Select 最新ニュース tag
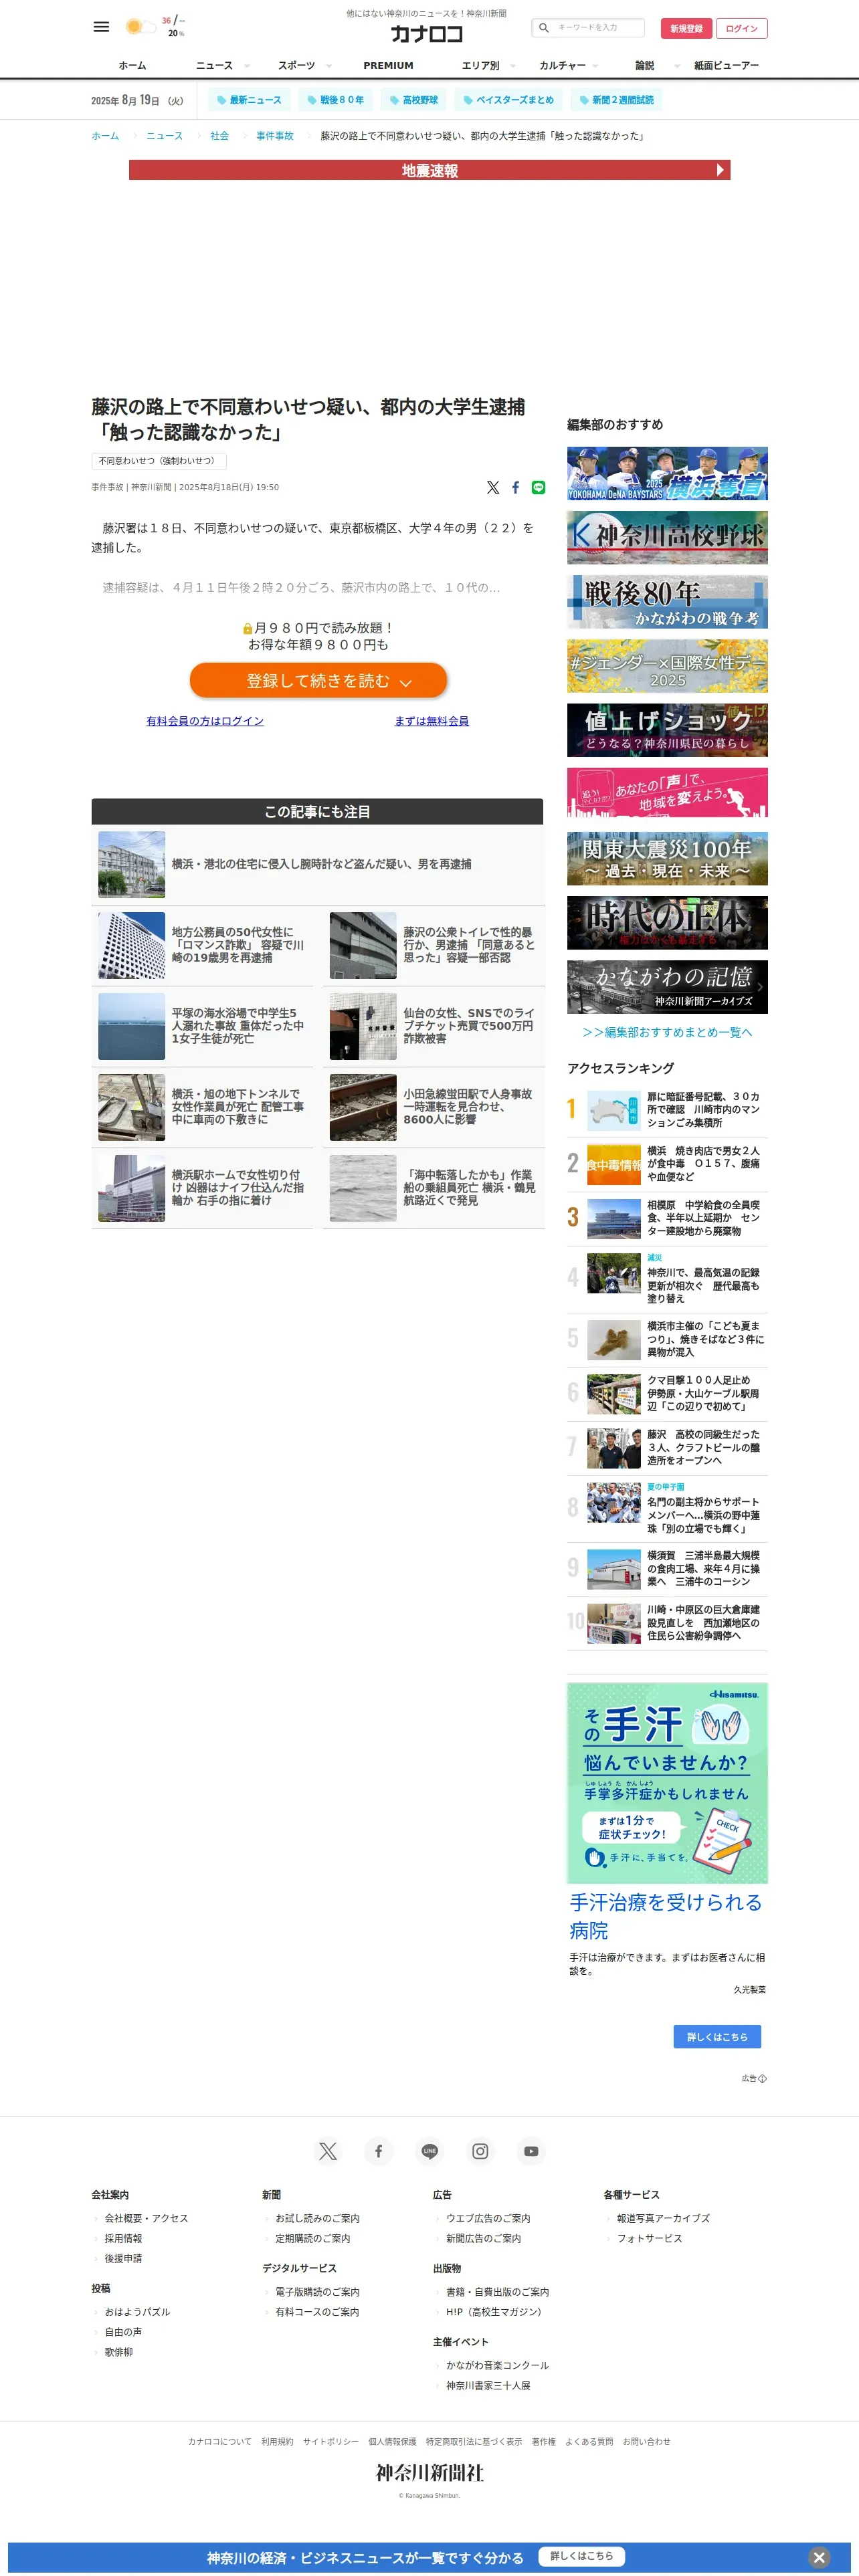The image size is (859, 2576). [250, 100]
